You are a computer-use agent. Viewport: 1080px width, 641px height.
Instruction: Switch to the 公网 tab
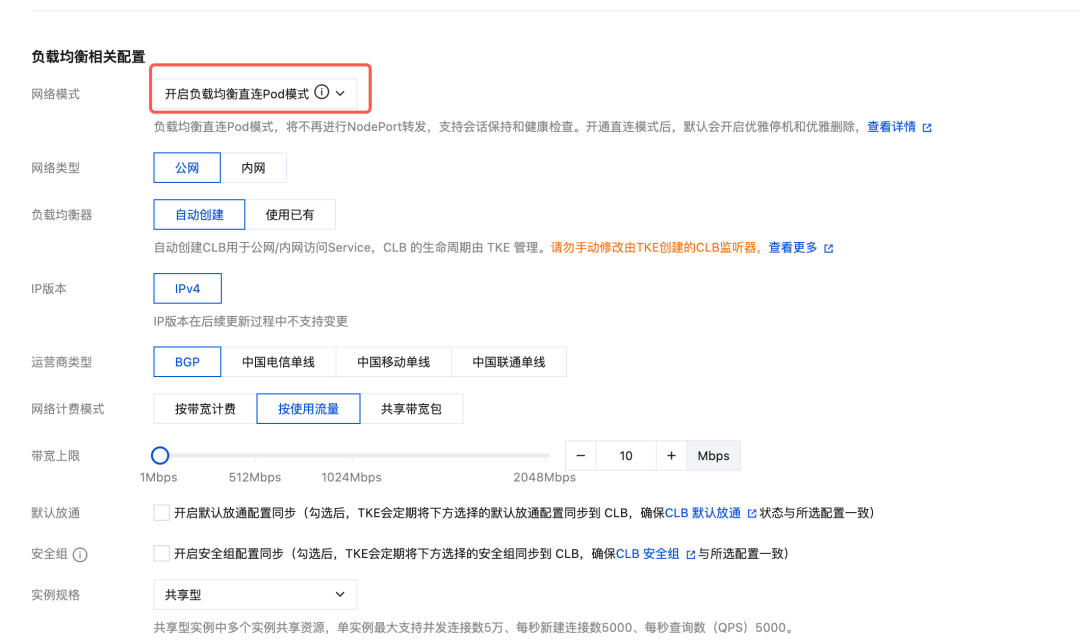187,167
